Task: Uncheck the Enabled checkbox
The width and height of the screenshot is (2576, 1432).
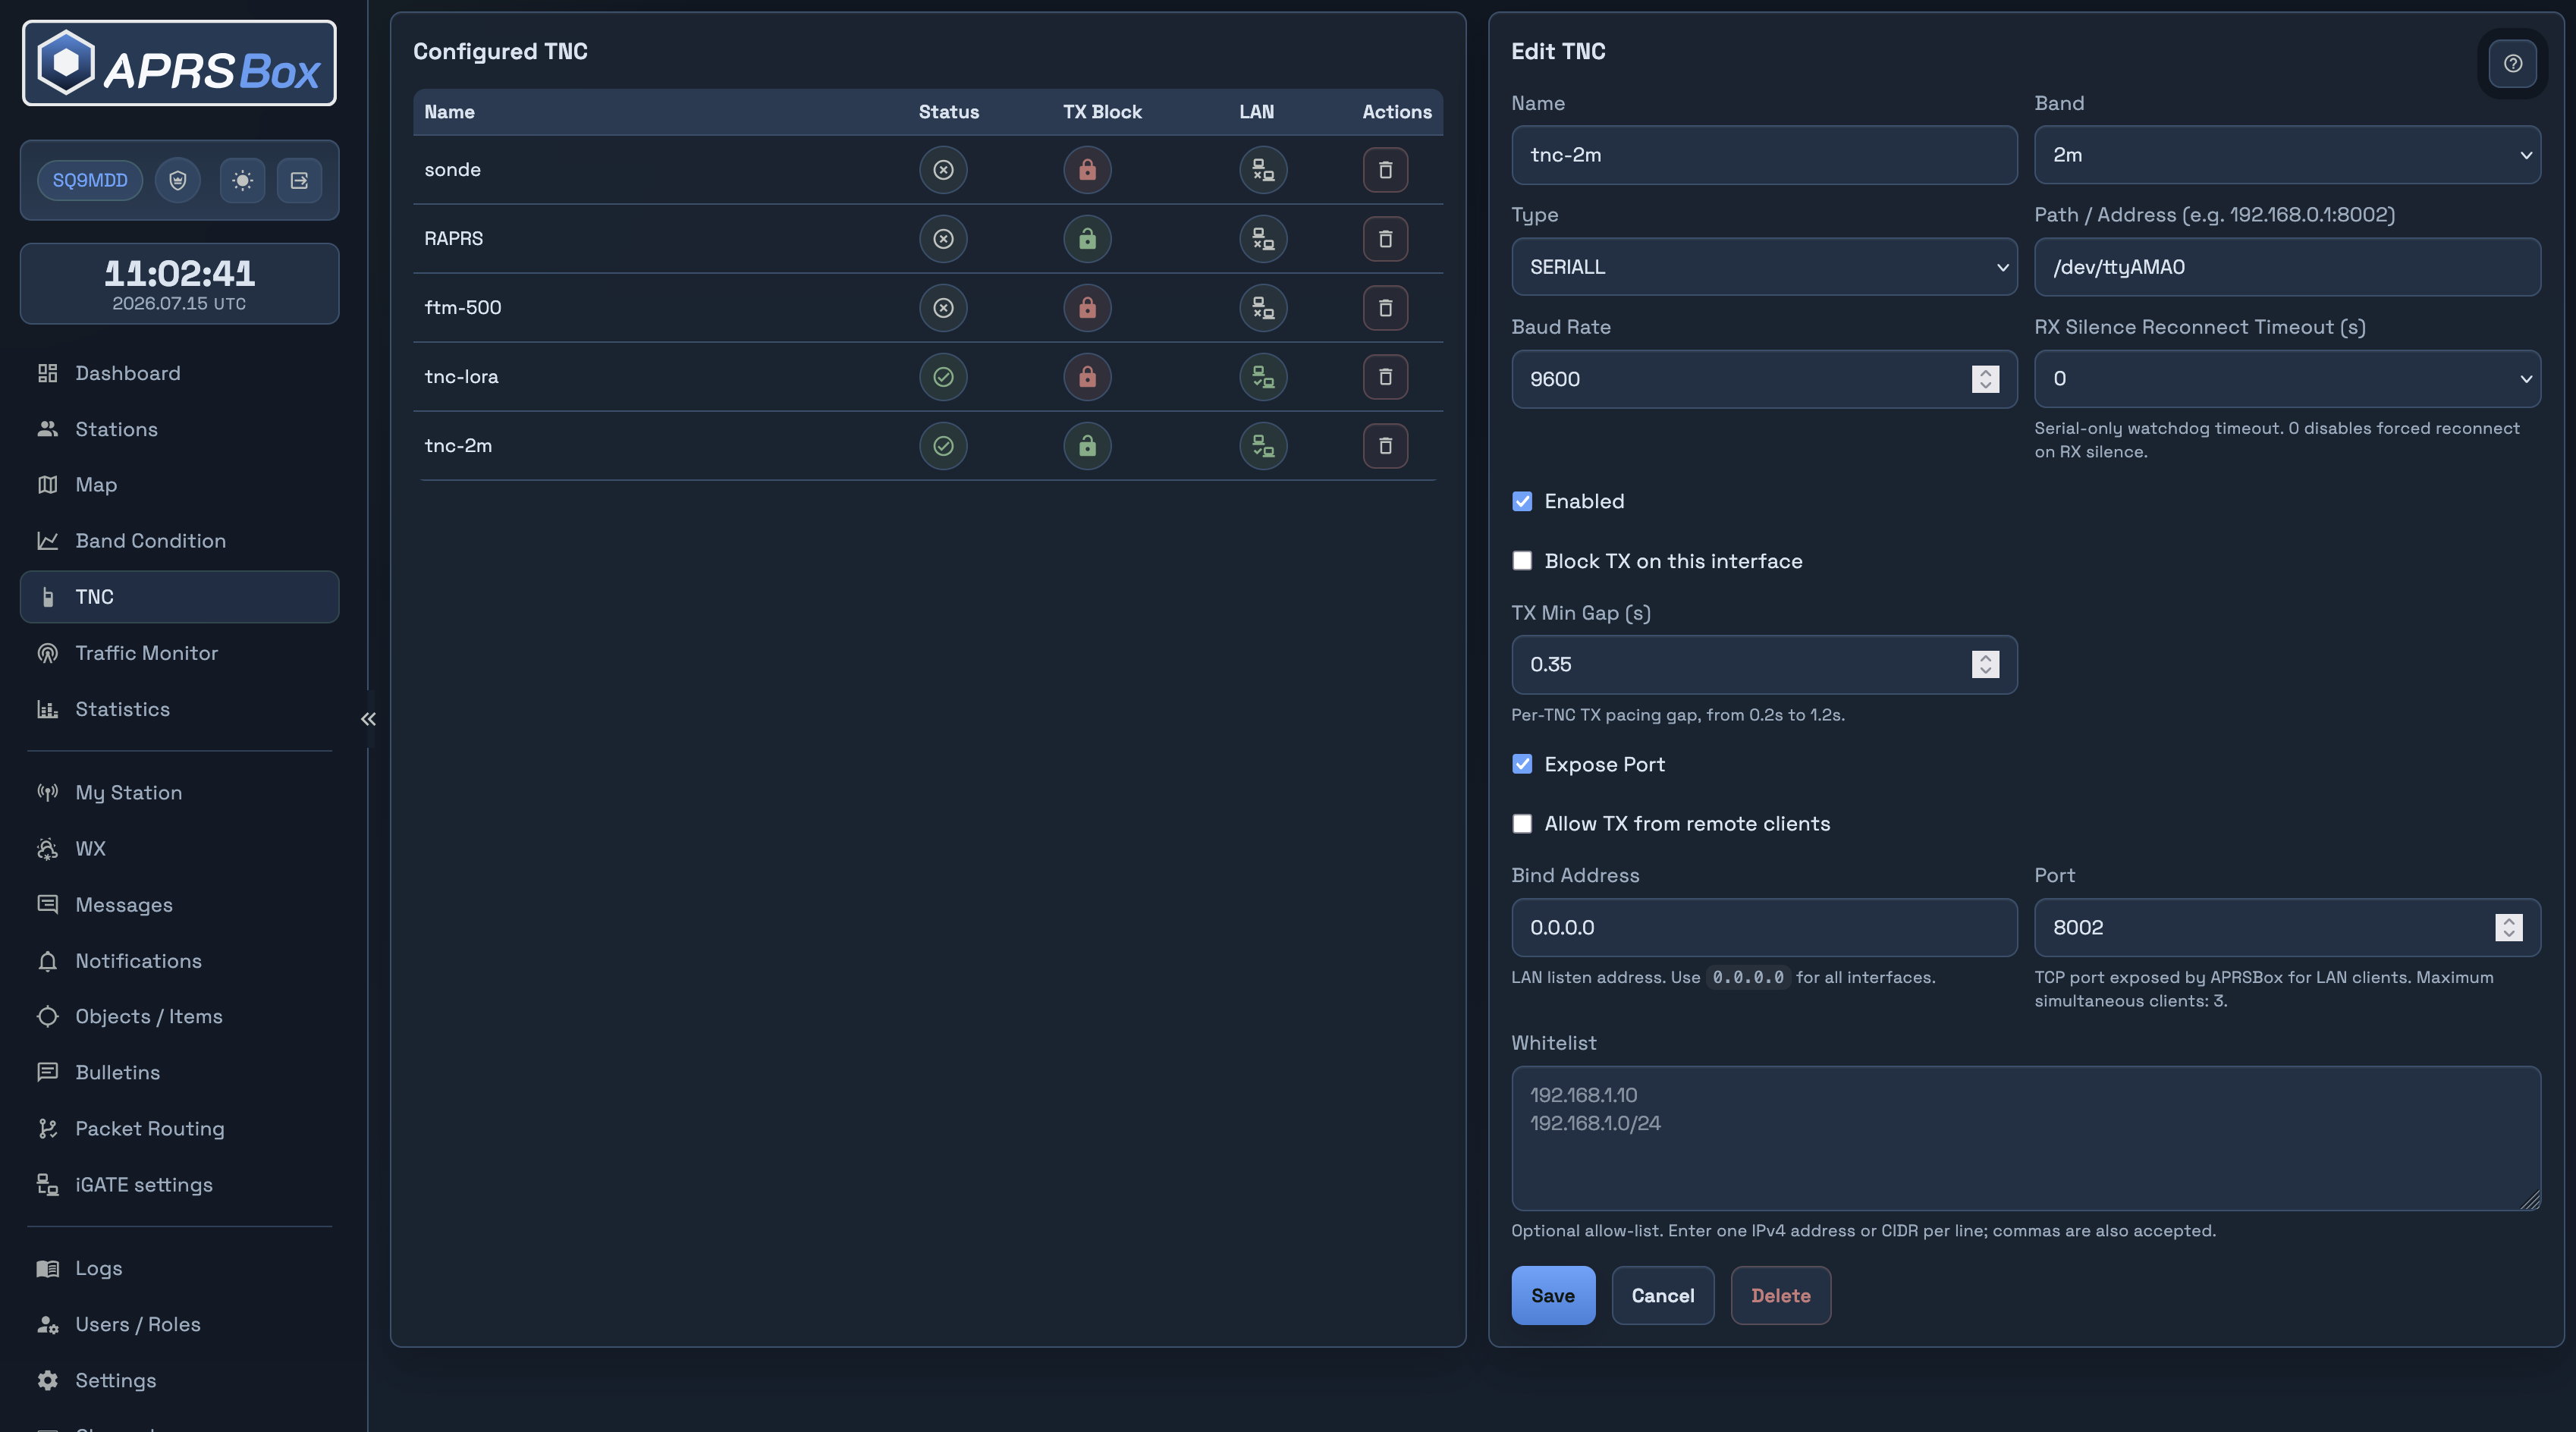Action: point(1522,501)
